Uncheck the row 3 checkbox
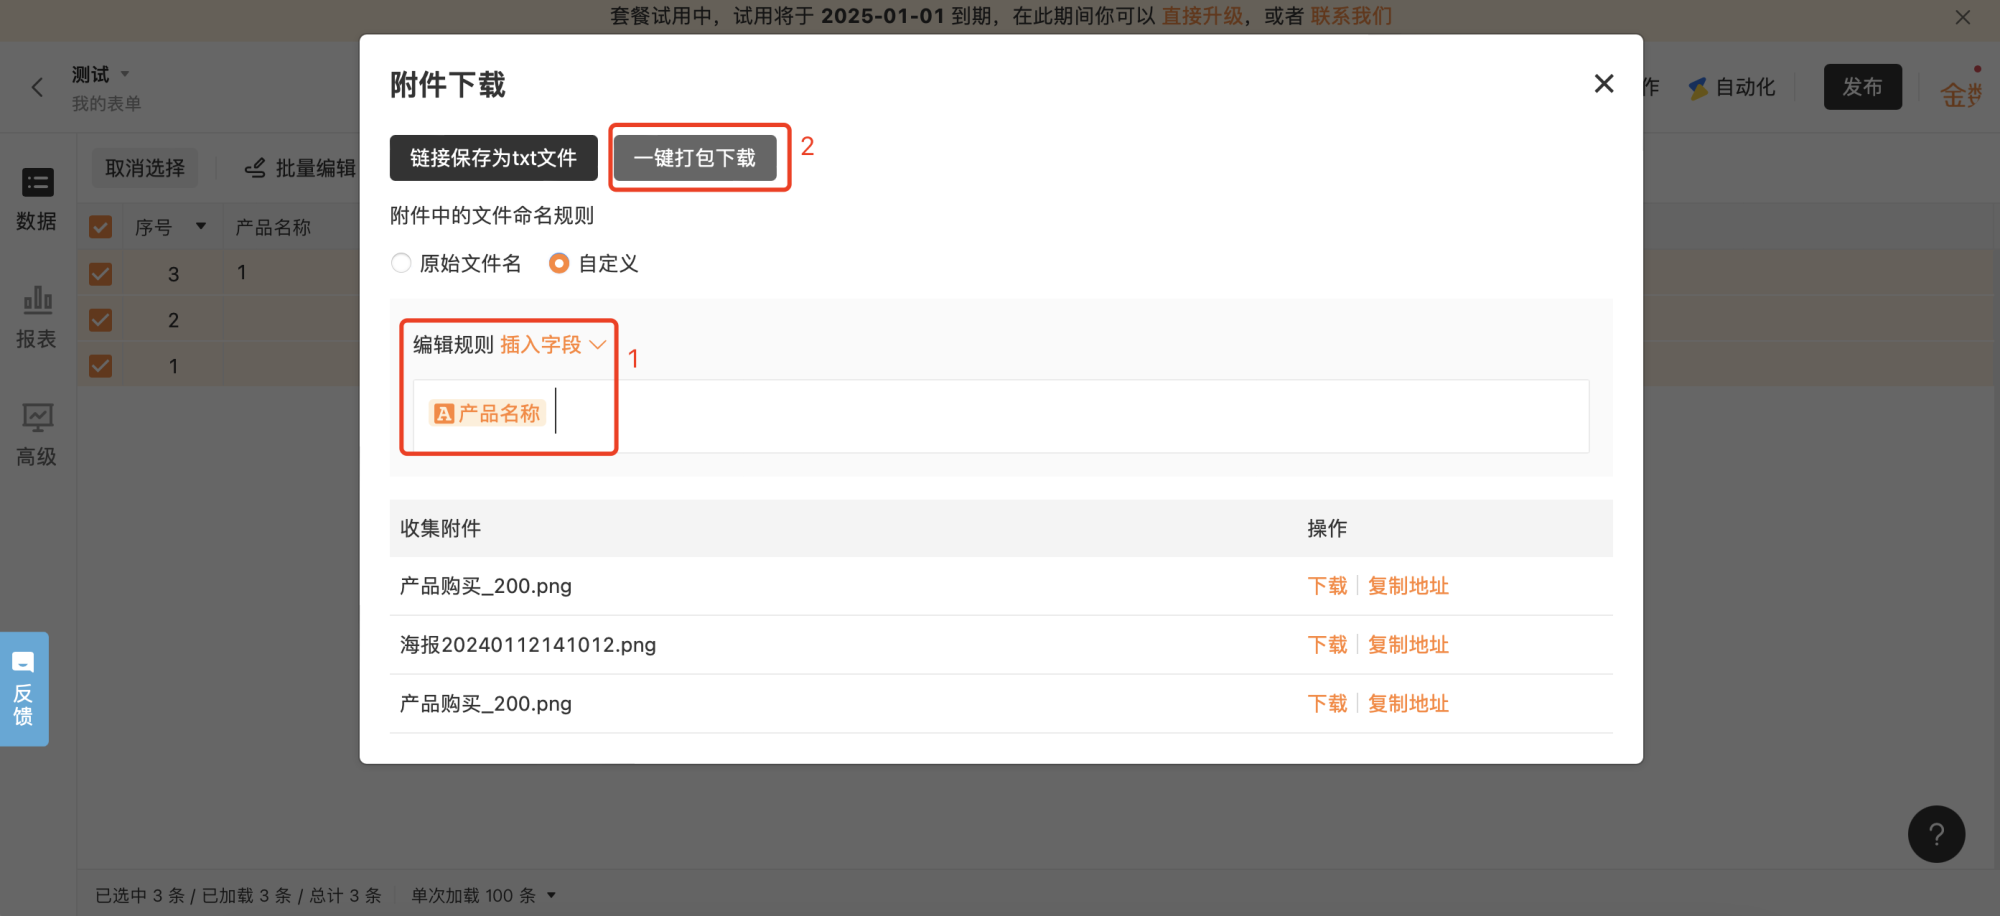The image size is (2000, 916). tap(100, 273)
